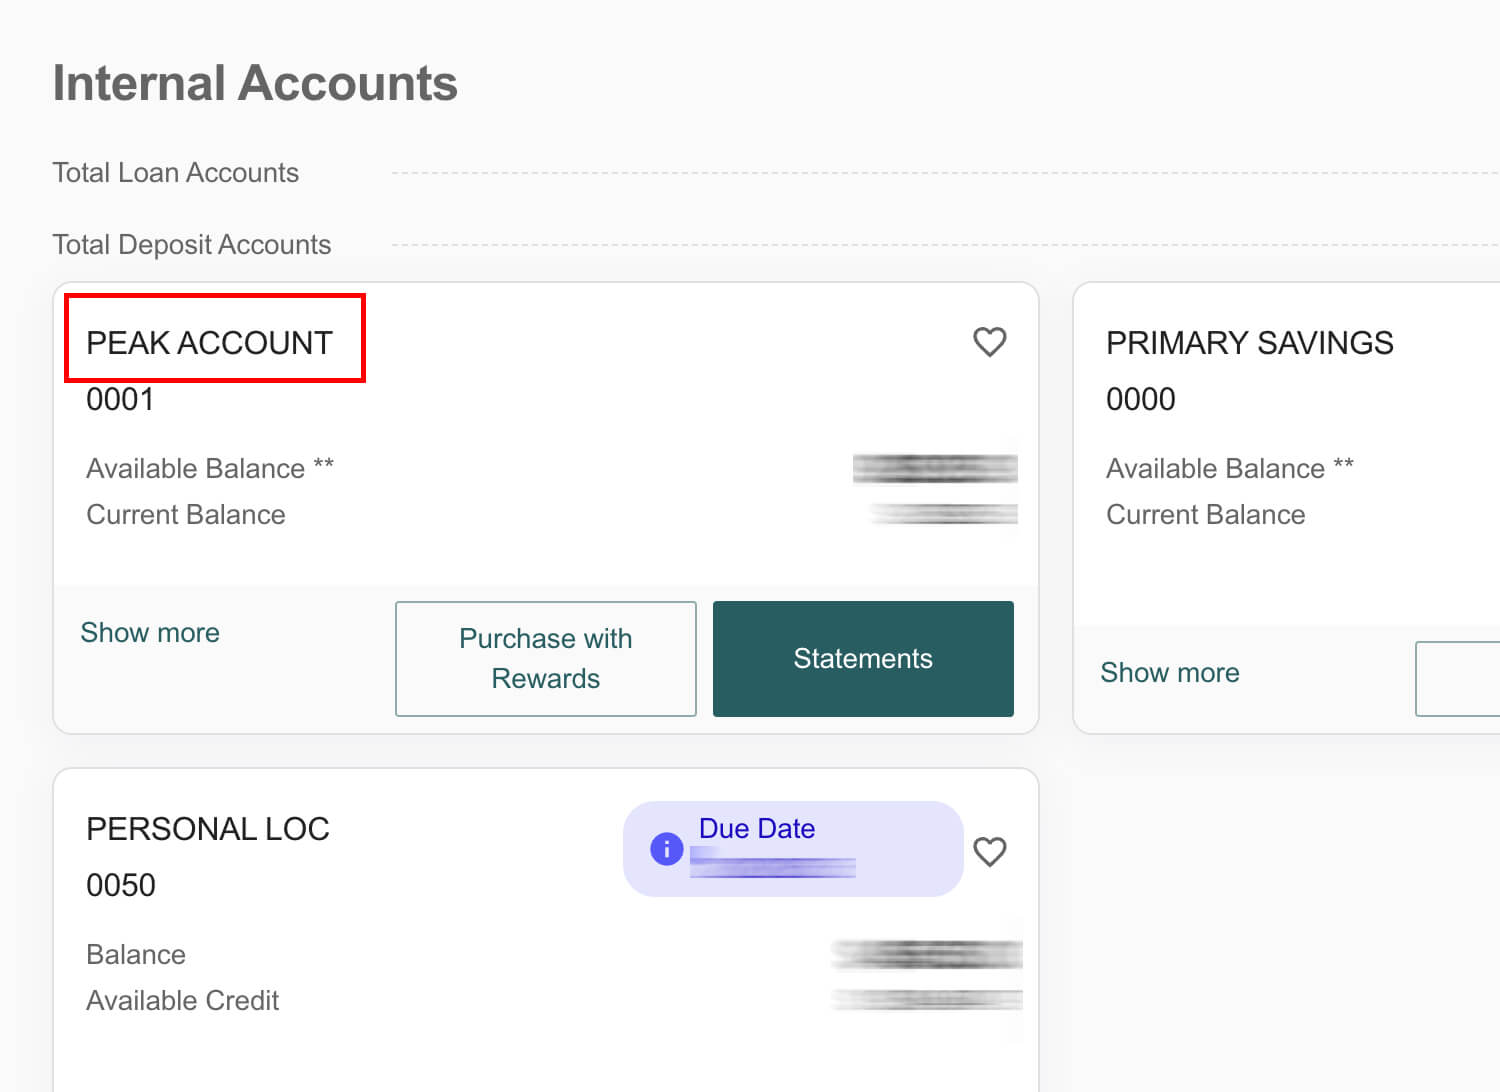Open the PEAK ACCOUNT details

pos(209,342)
